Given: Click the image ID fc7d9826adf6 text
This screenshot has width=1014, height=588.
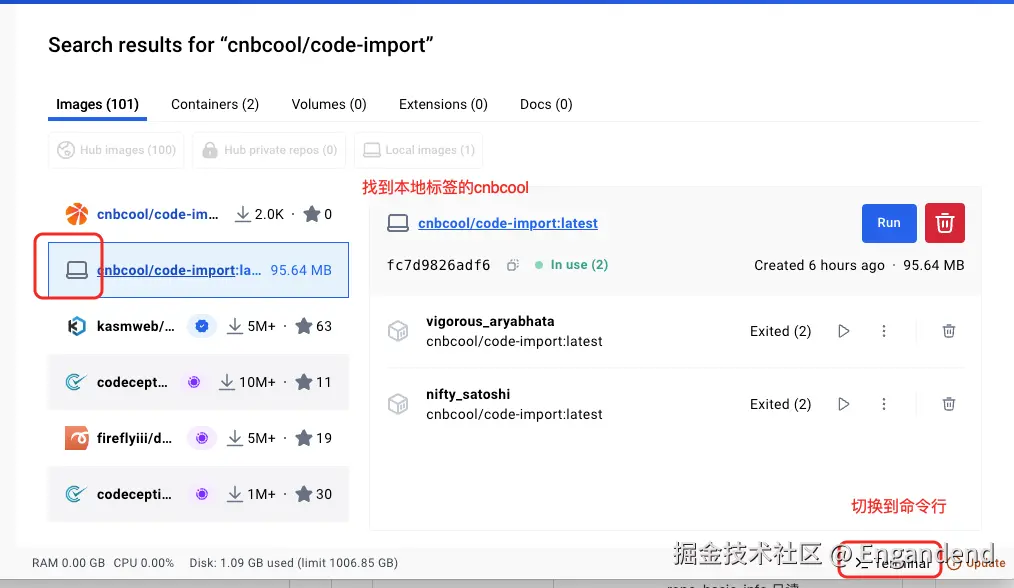Looking at the screenshot, I should point(438,265).
